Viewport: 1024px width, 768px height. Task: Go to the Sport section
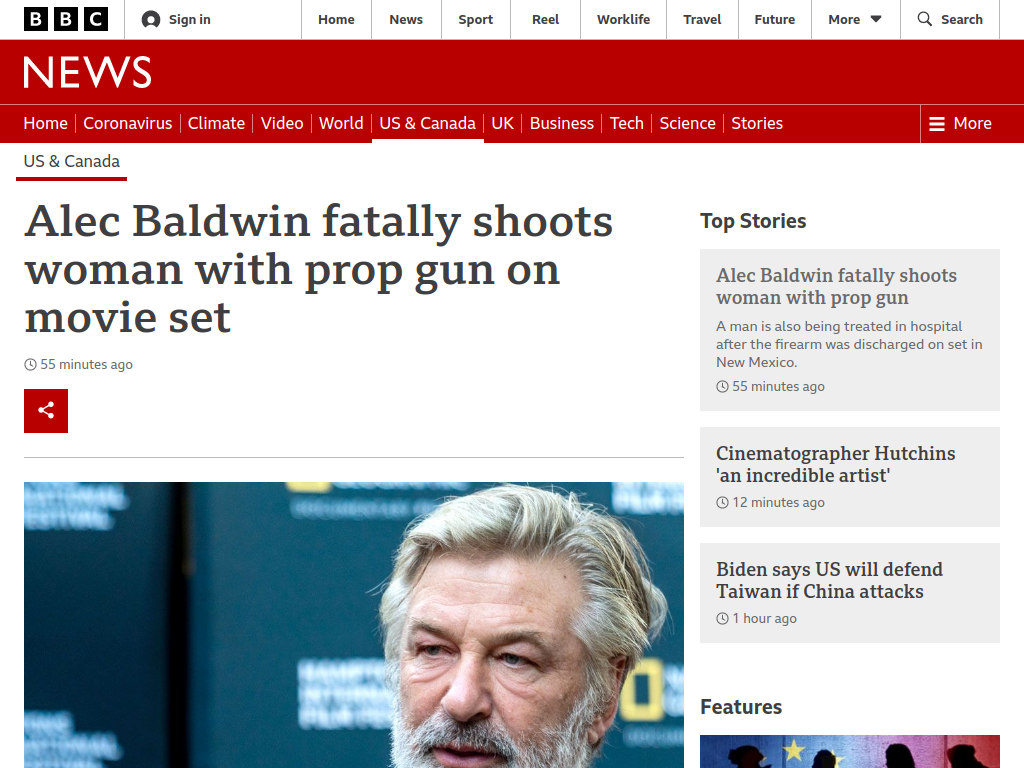[475, 20]
